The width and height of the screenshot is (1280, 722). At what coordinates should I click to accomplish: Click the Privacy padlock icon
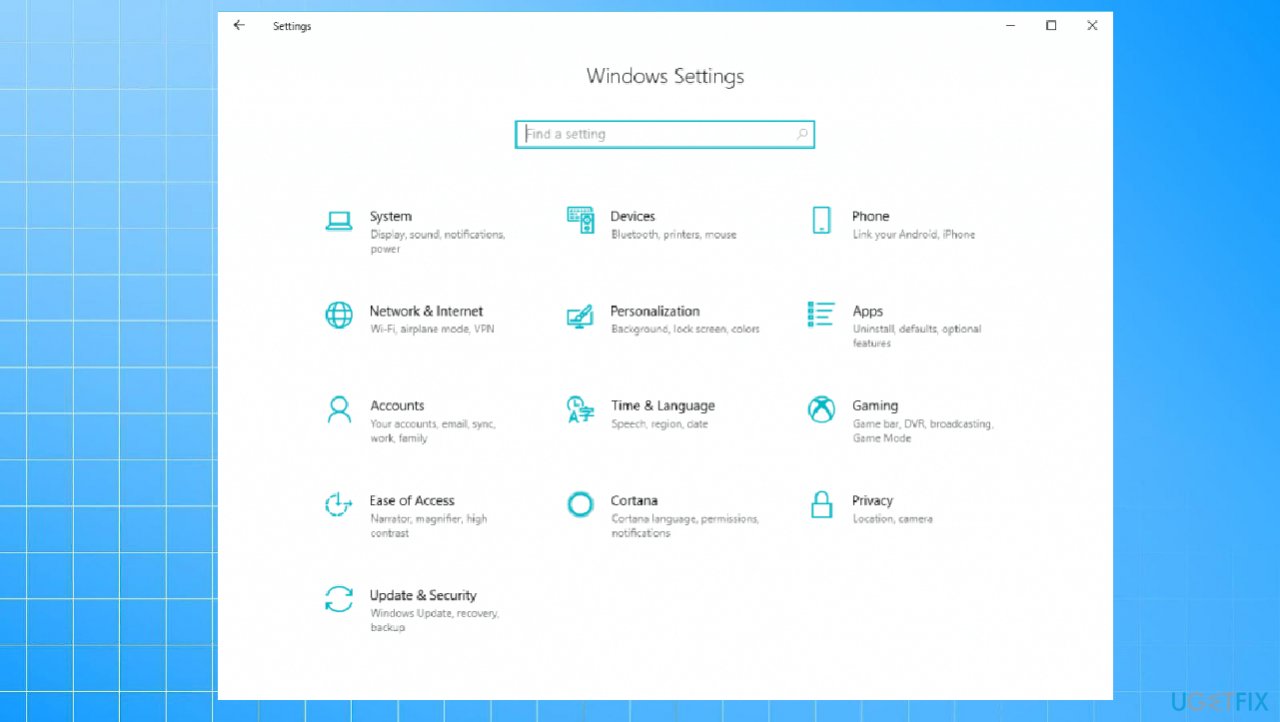820,505
